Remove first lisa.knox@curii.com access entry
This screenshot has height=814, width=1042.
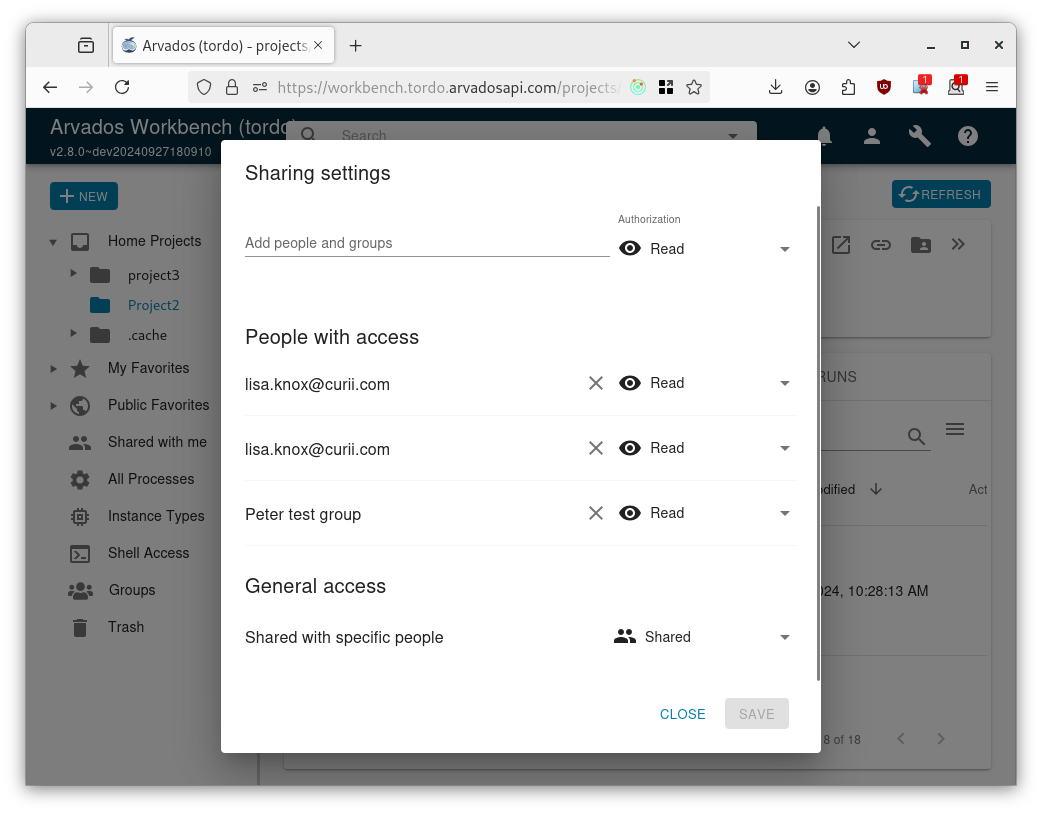[595, 383]
